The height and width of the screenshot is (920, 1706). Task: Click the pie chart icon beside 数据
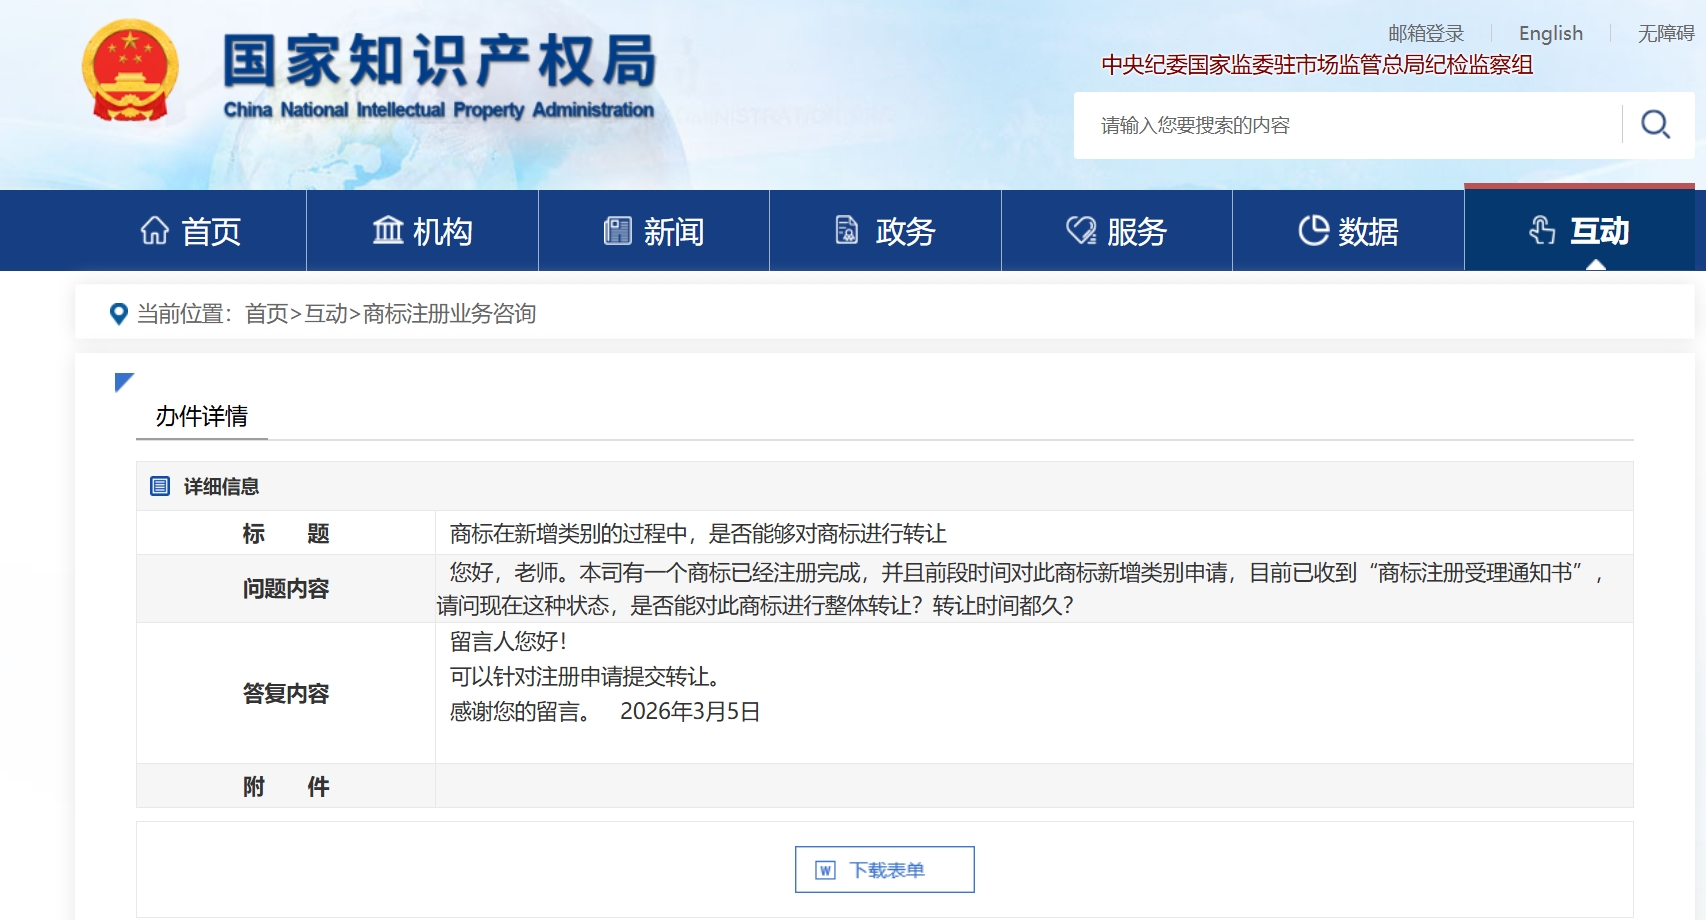point(1313,231)
